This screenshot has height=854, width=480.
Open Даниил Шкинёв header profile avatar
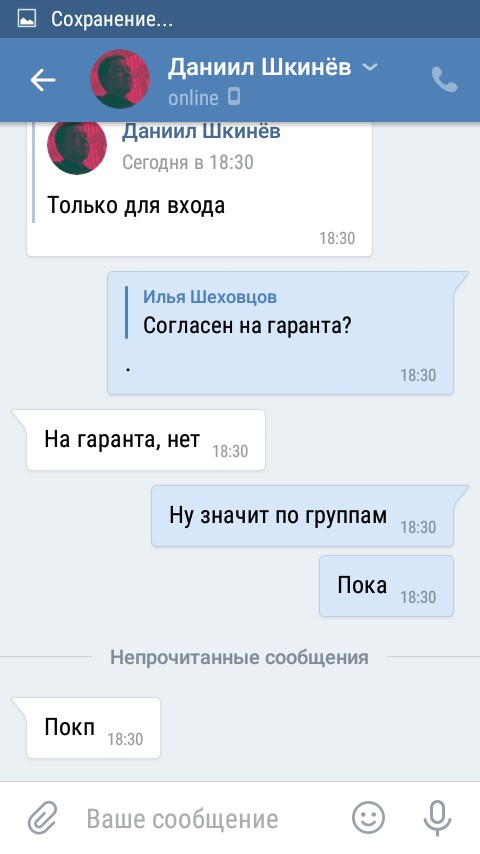tap(120, 79)
